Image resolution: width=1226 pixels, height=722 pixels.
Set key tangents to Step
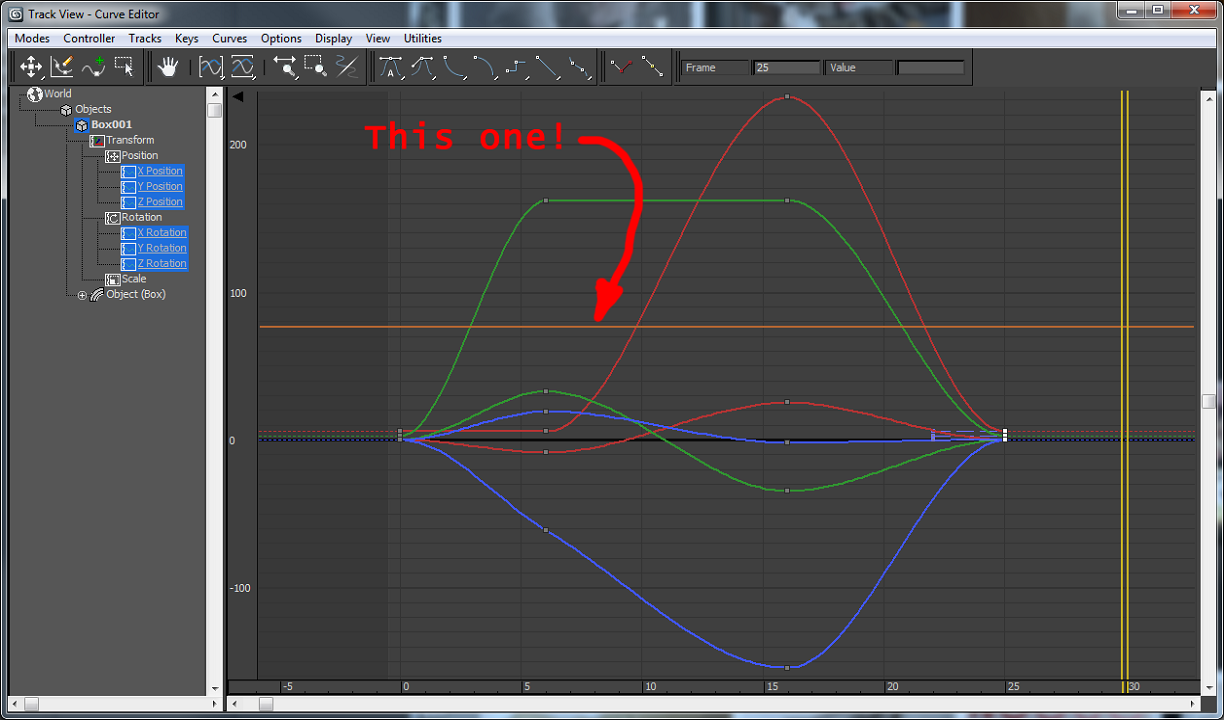pos(515,67)
